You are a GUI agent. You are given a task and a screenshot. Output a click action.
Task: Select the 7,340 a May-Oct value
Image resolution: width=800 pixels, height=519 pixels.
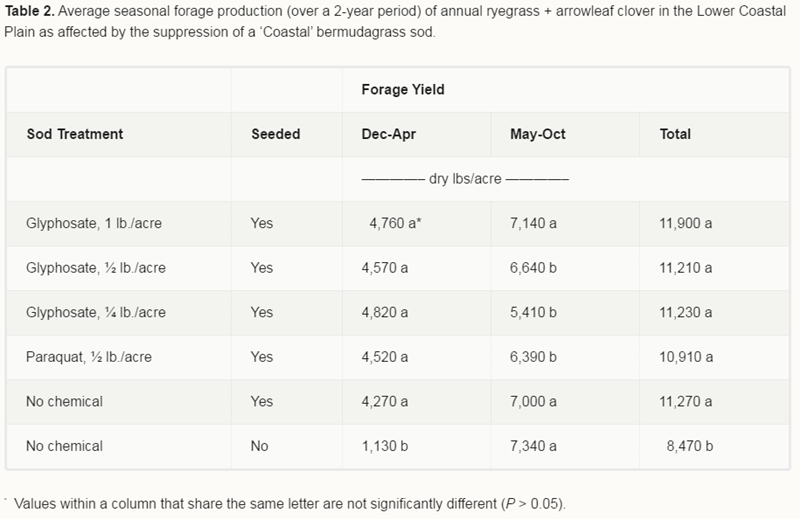533,446
